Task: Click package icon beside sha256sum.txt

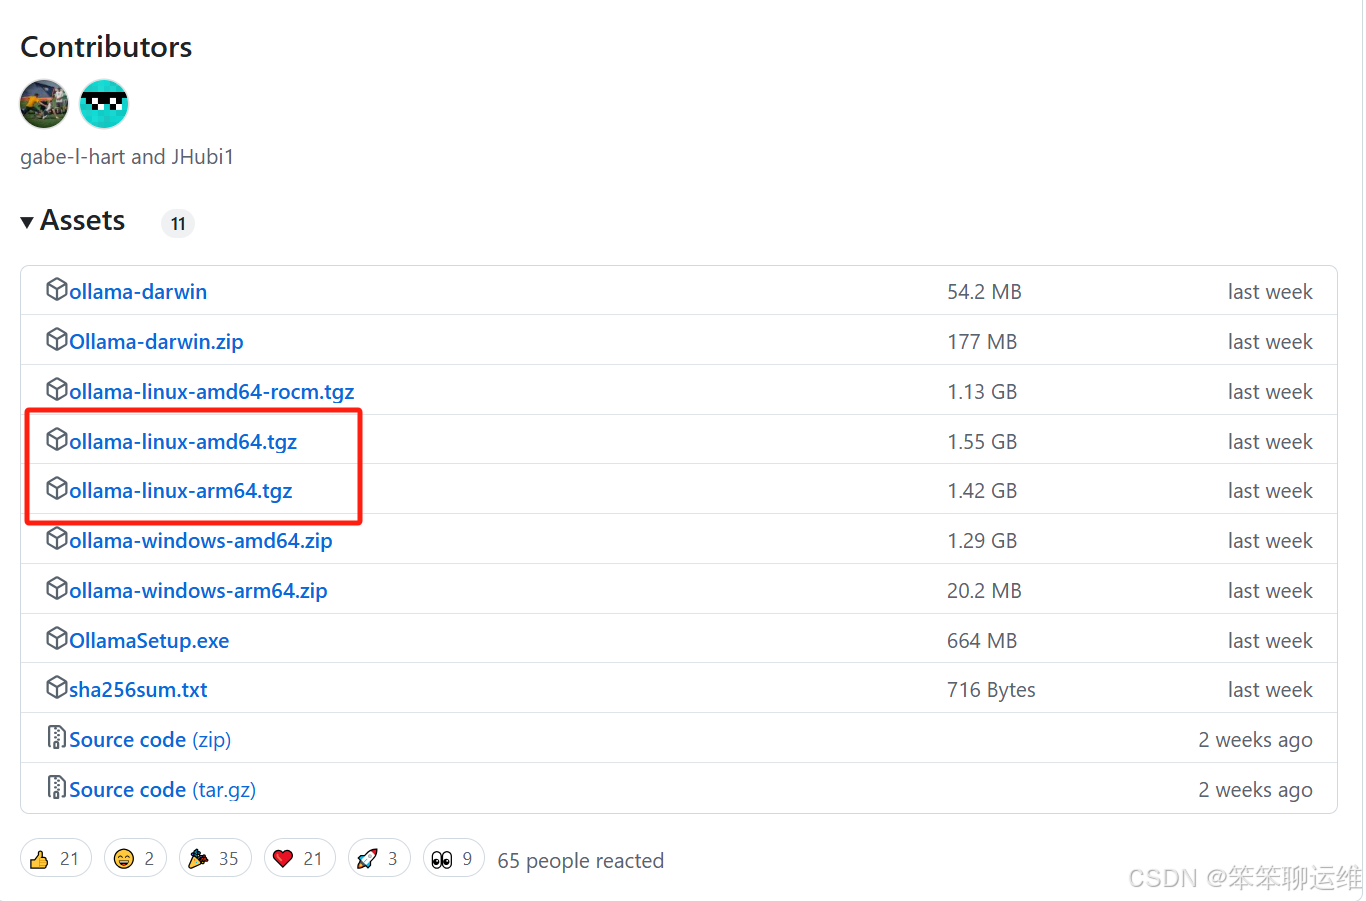Action: coord(57,688)
